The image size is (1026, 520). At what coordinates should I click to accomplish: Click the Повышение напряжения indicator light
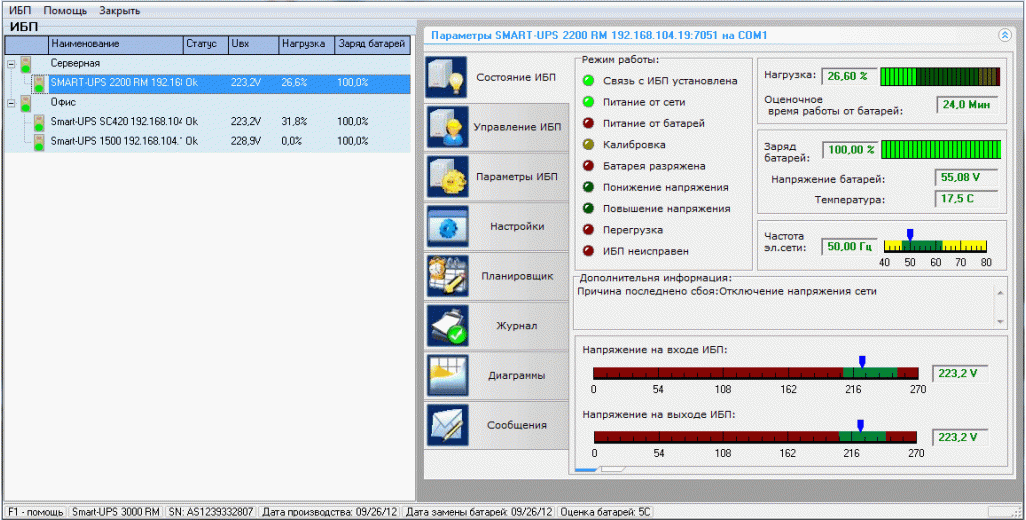click(x=589, y=209)
